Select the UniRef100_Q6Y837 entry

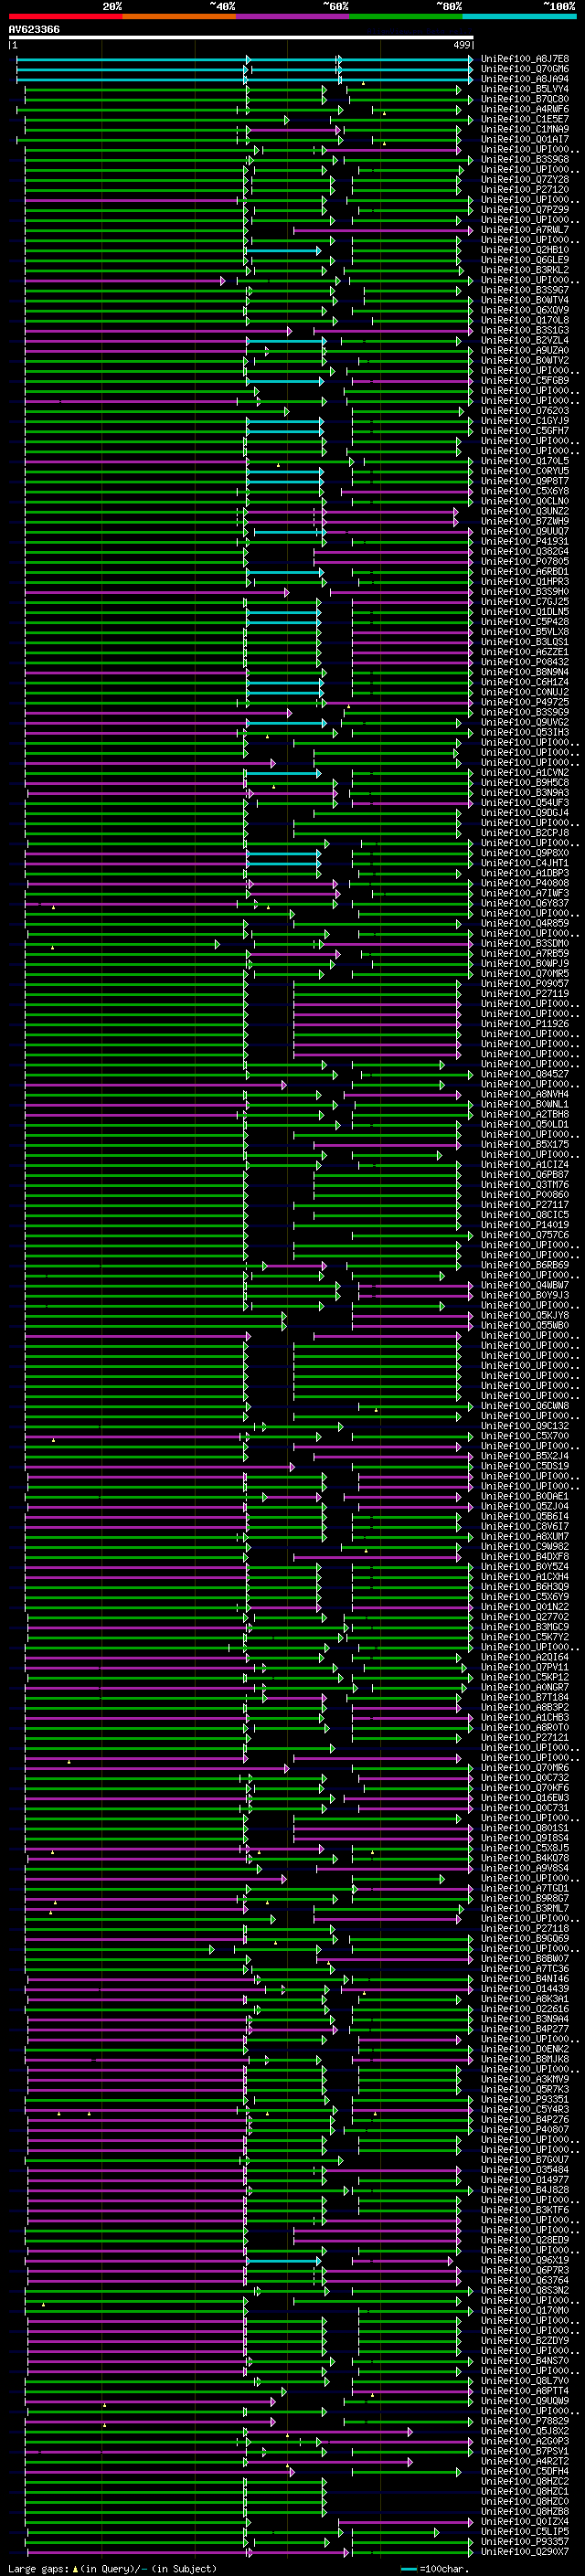(x=524, y=903)
